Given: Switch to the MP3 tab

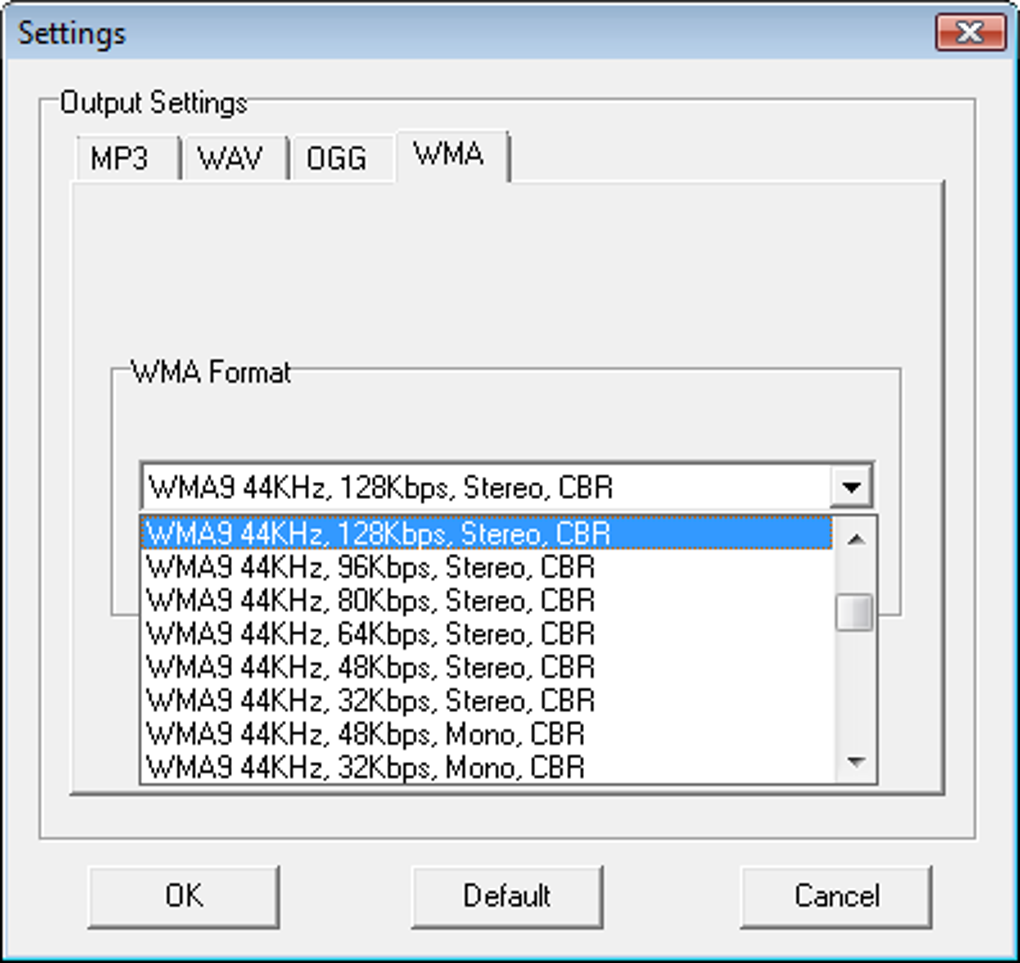Looking at the screenshot, I should 120,159.
